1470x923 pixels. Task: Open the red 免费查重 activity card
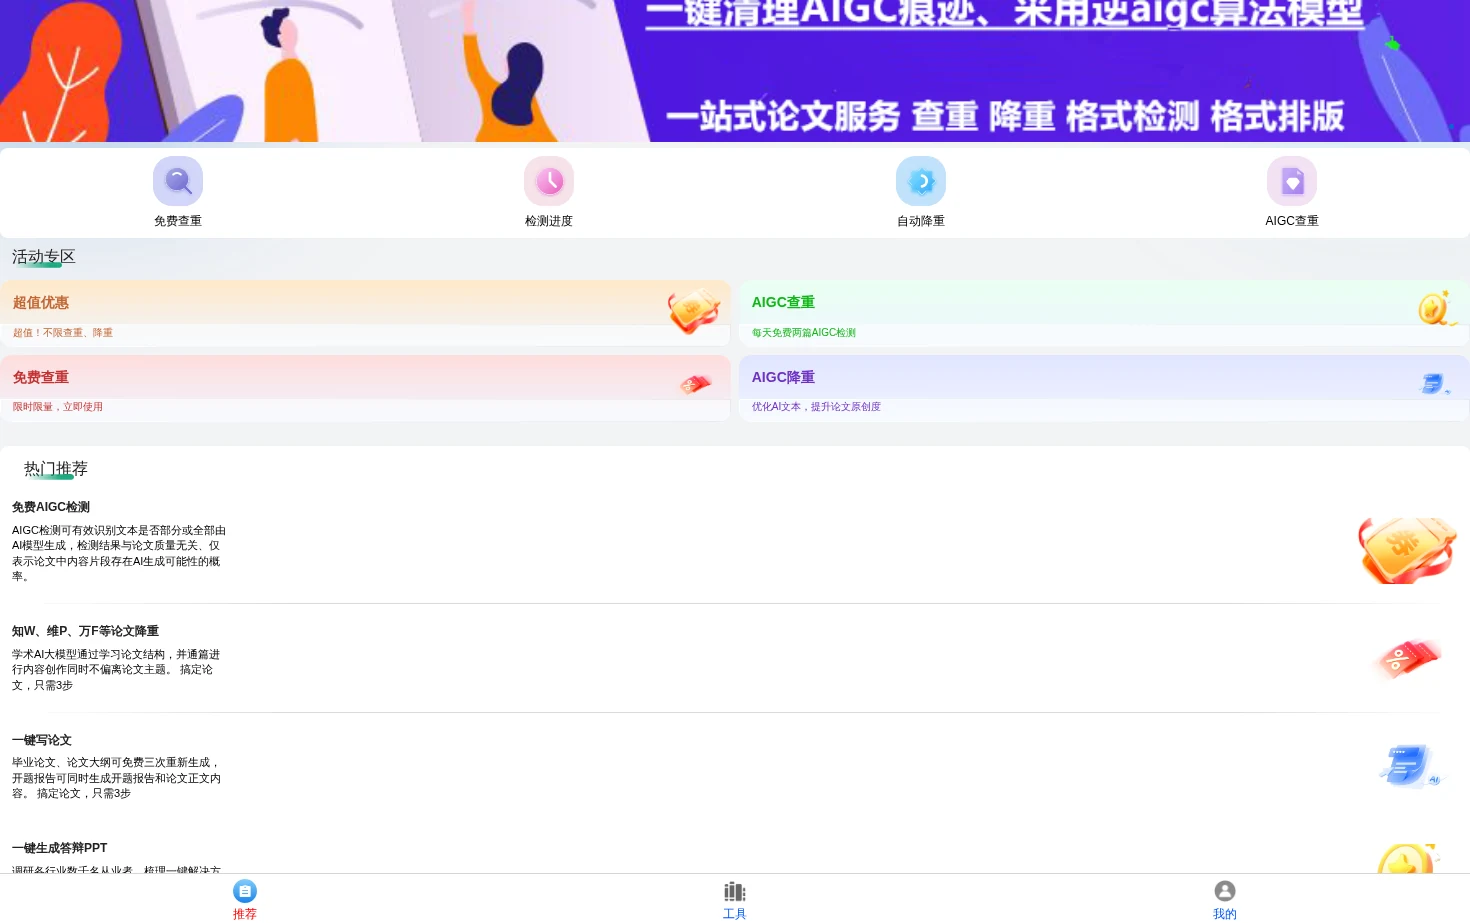(365, 388)
